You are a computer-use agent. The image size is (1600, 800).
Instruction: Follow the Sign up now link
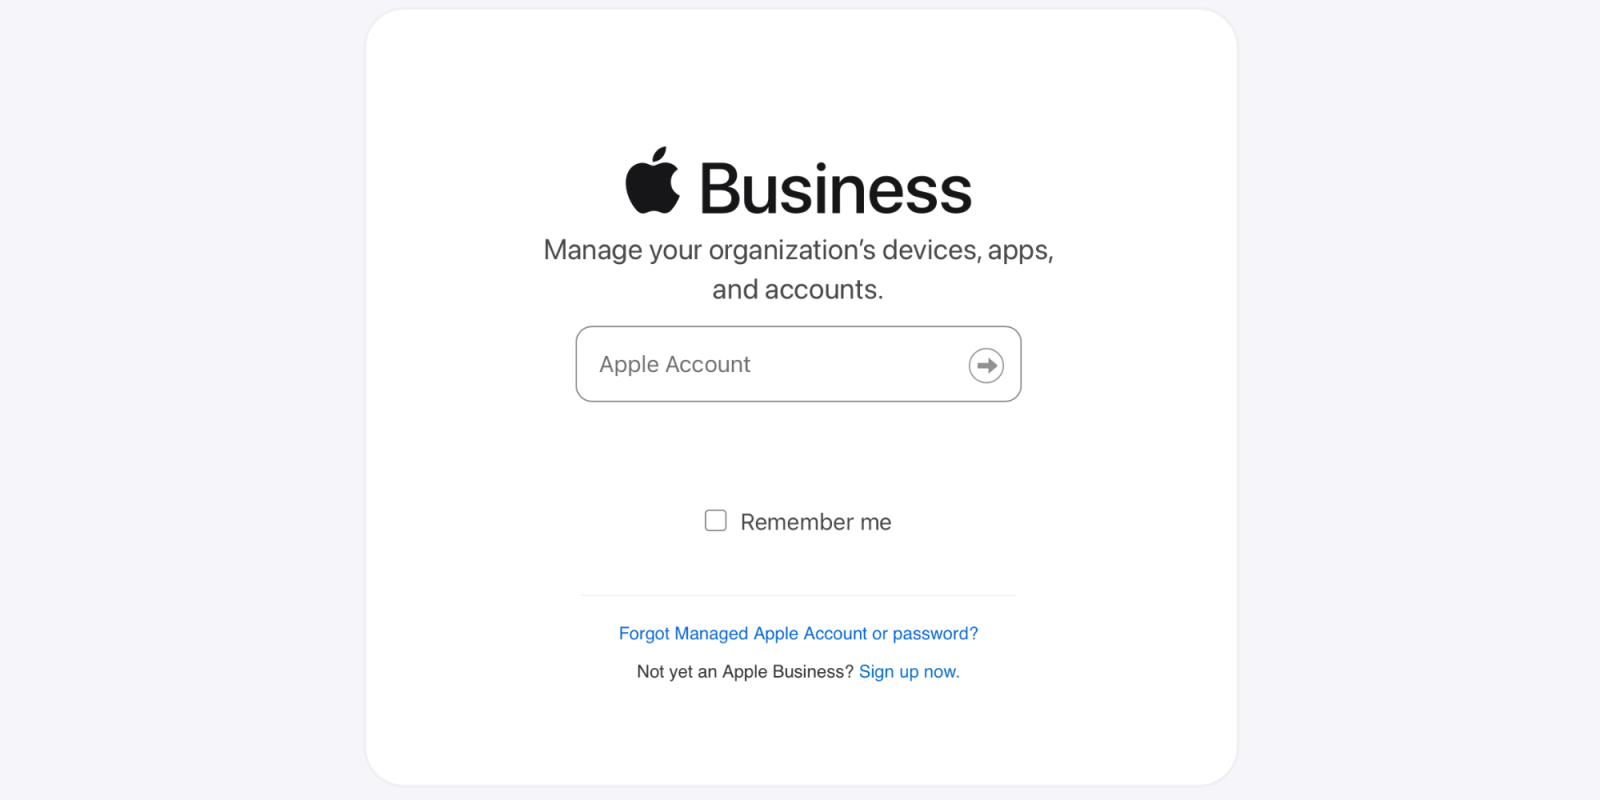(x=908, y=672)
